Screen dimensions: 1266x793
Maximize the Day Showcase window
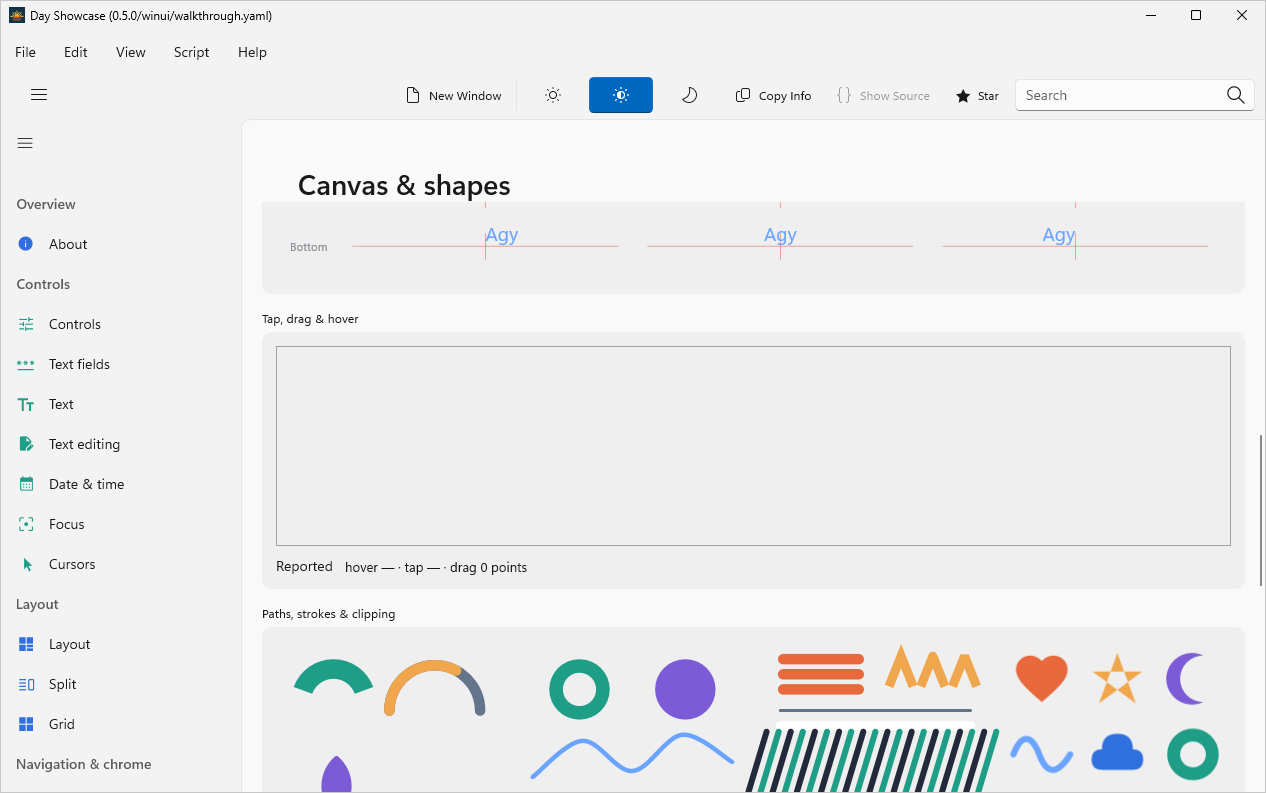[1196, 15]
